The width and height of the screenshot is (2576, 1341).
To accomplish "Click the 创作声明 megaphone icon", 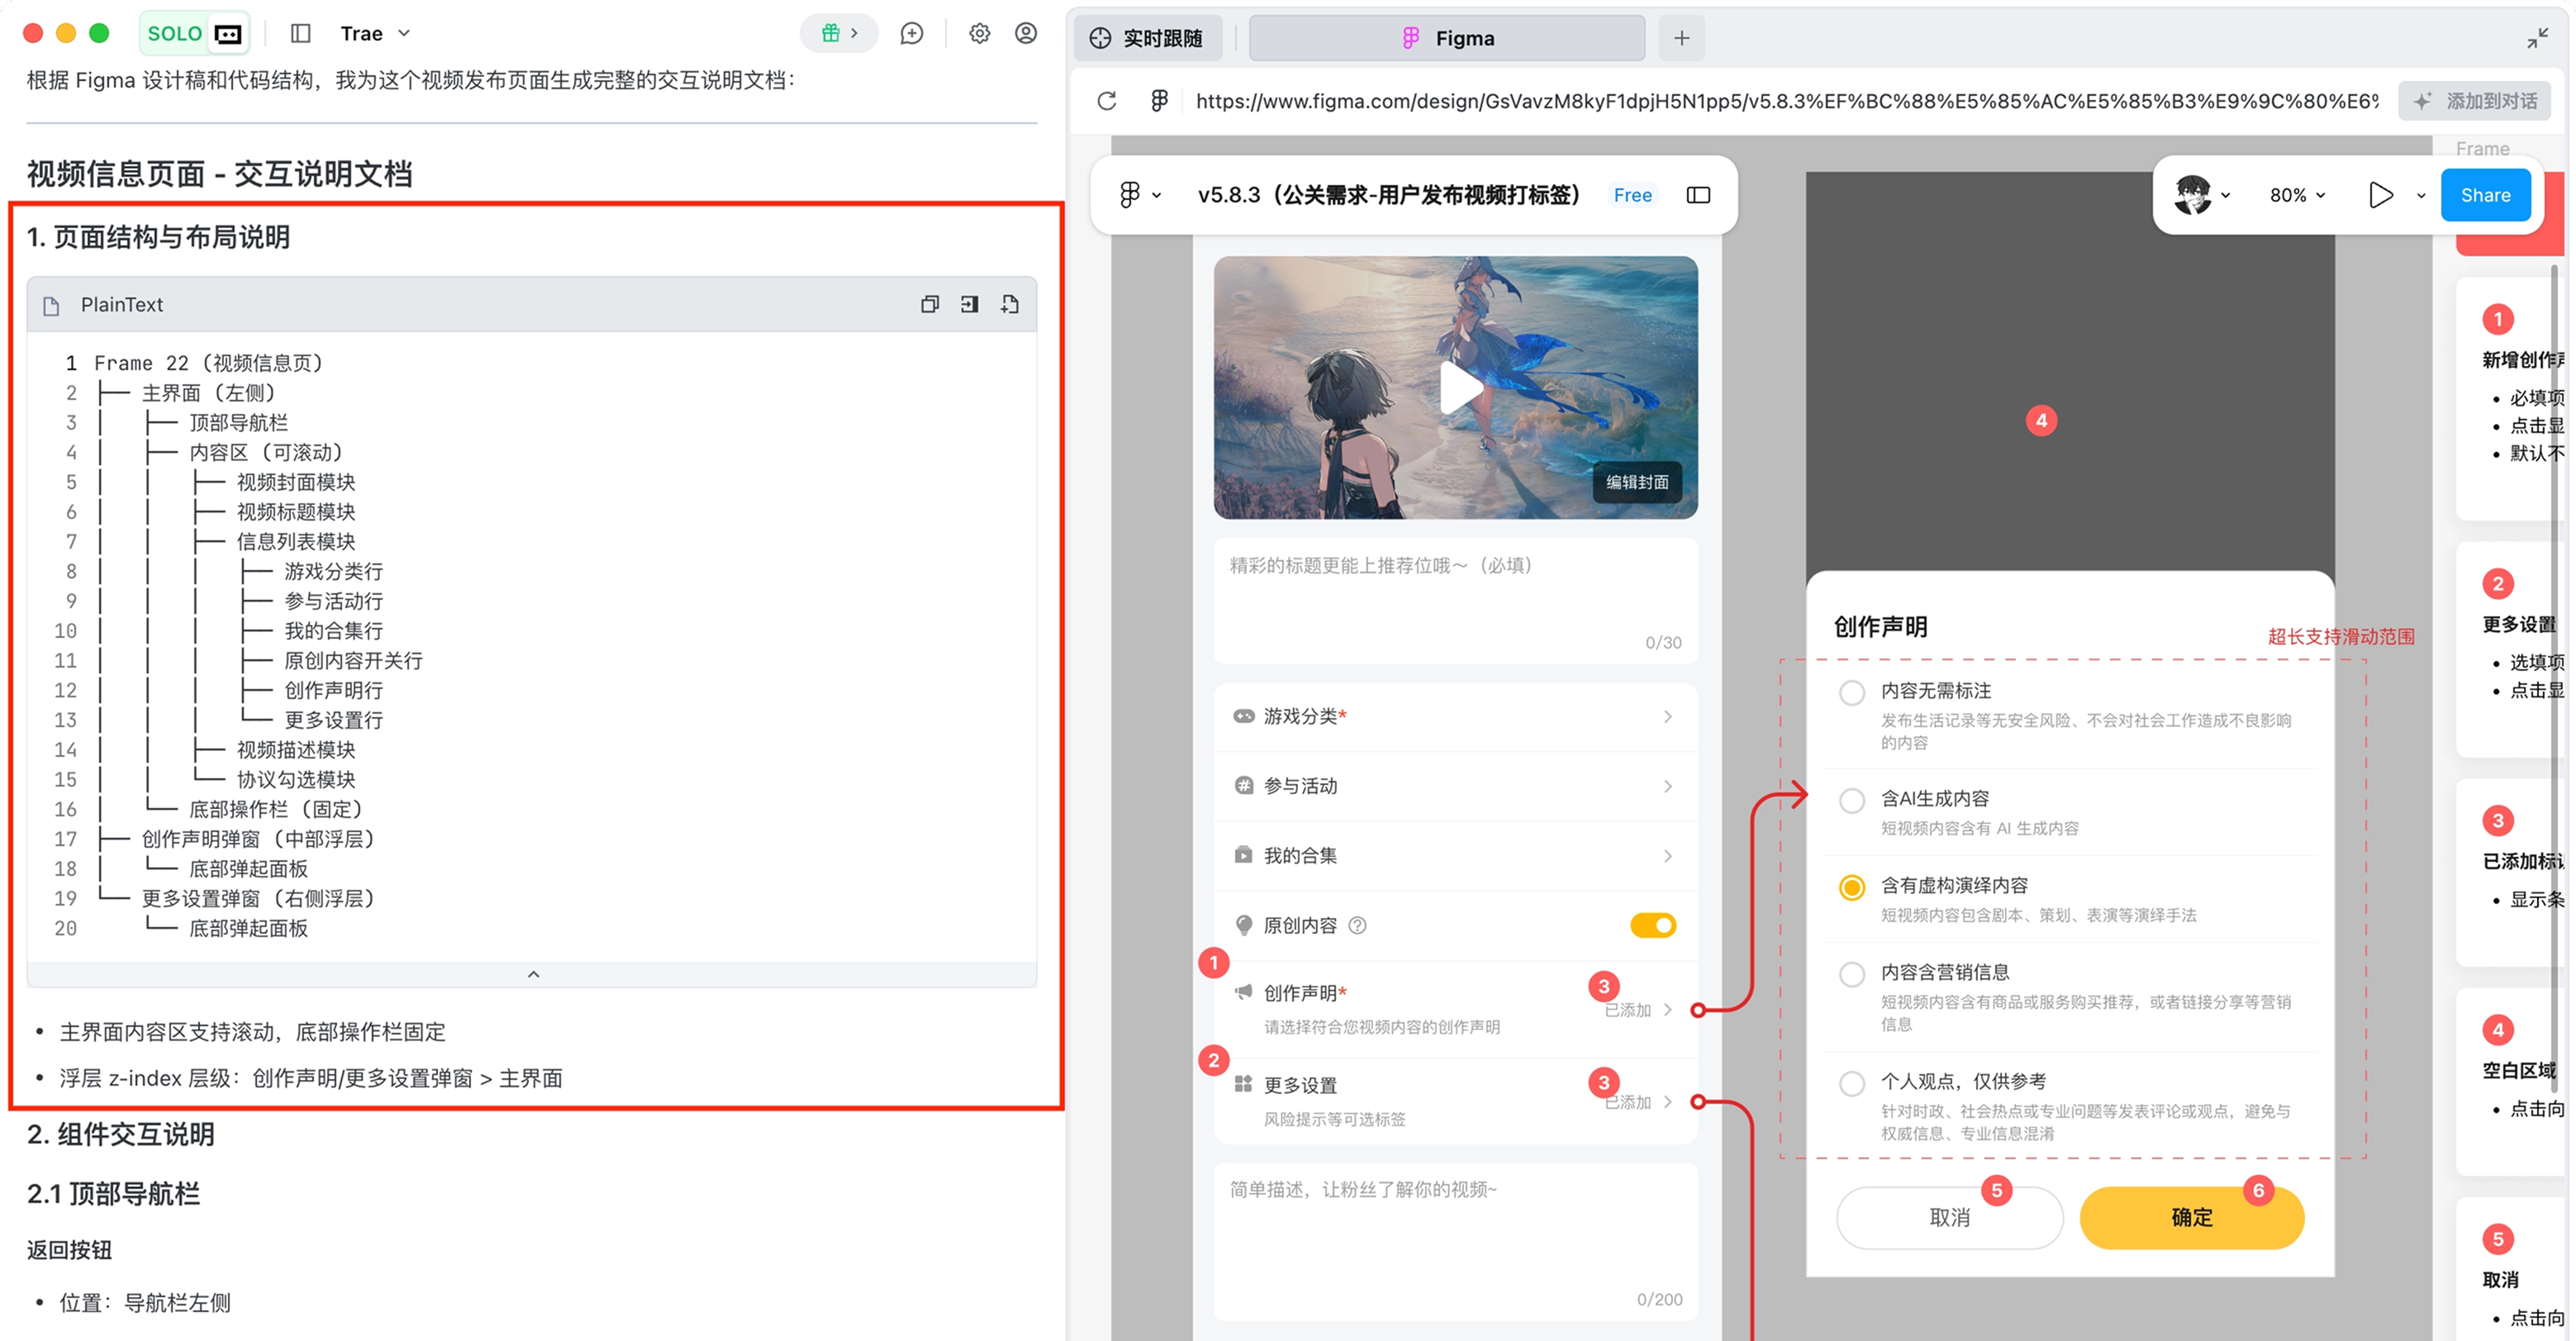I will 1243,992.
